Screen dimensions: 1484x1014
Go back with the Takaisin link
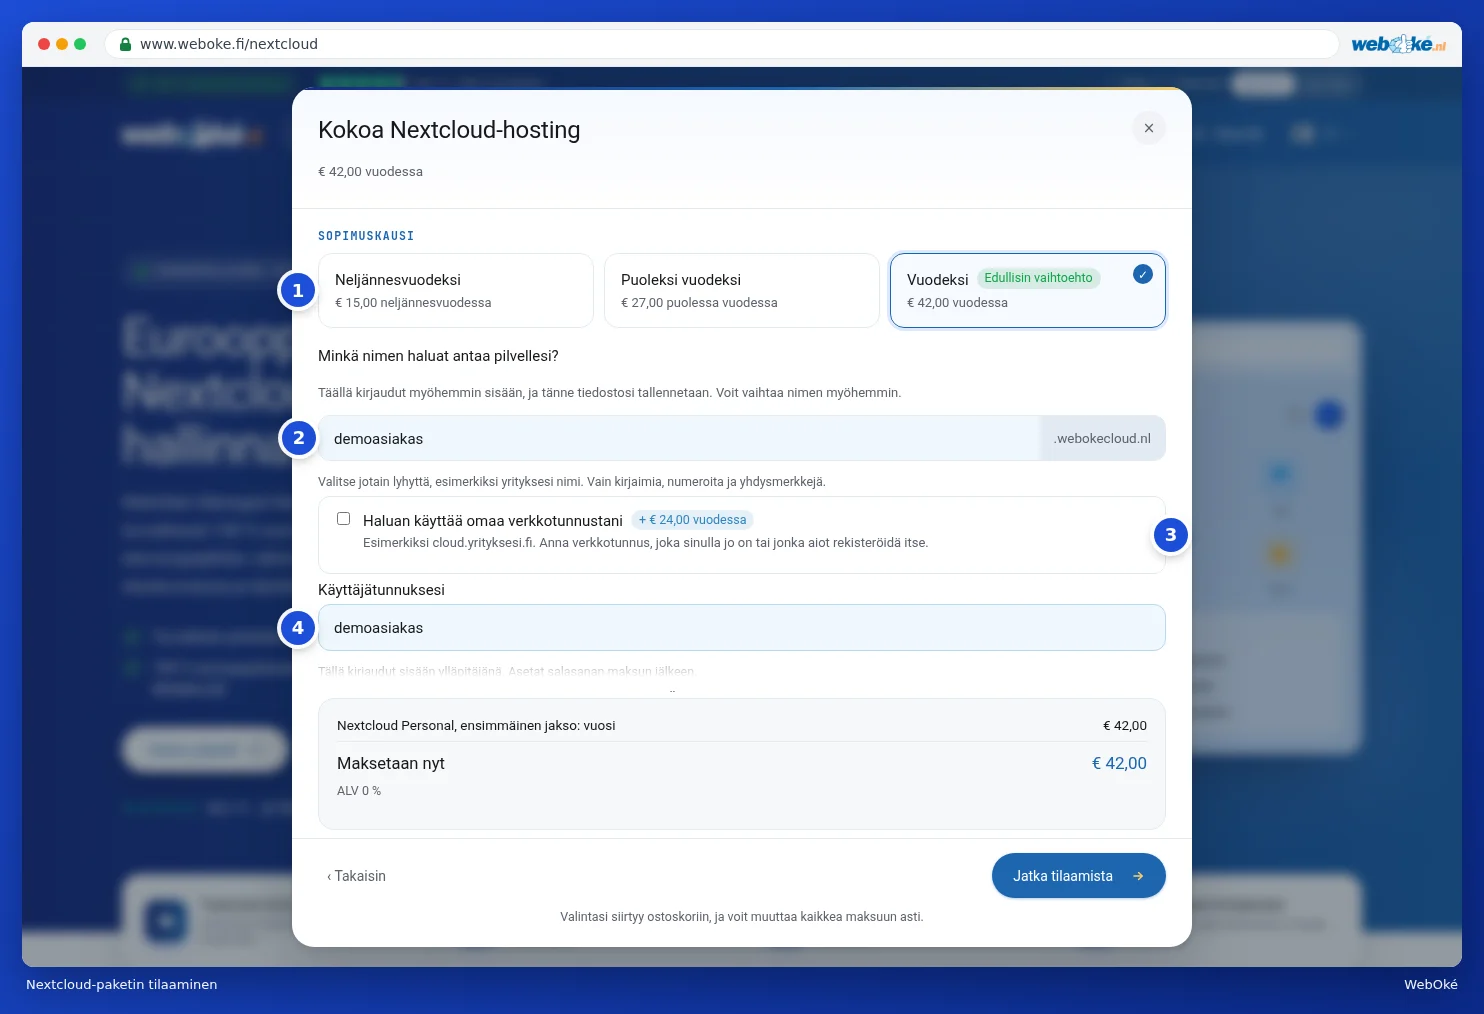356,876
